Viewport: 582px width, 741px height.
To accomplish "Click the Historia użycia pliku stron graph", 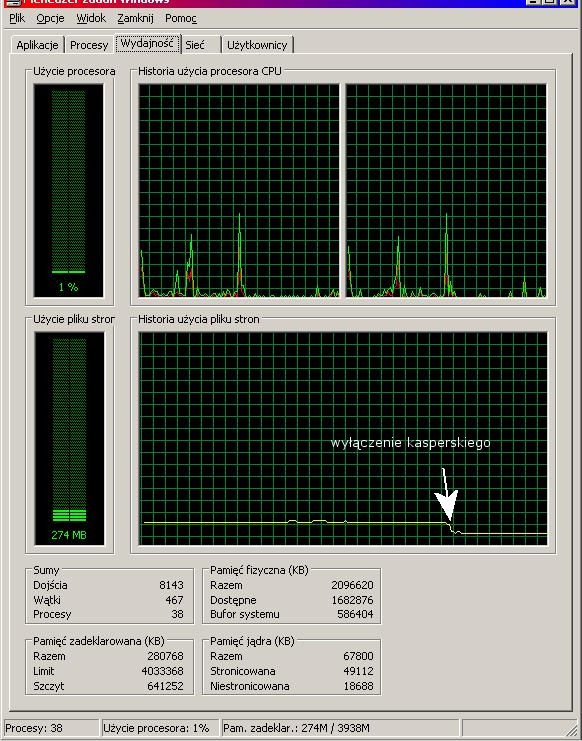I will pos(343,439).
